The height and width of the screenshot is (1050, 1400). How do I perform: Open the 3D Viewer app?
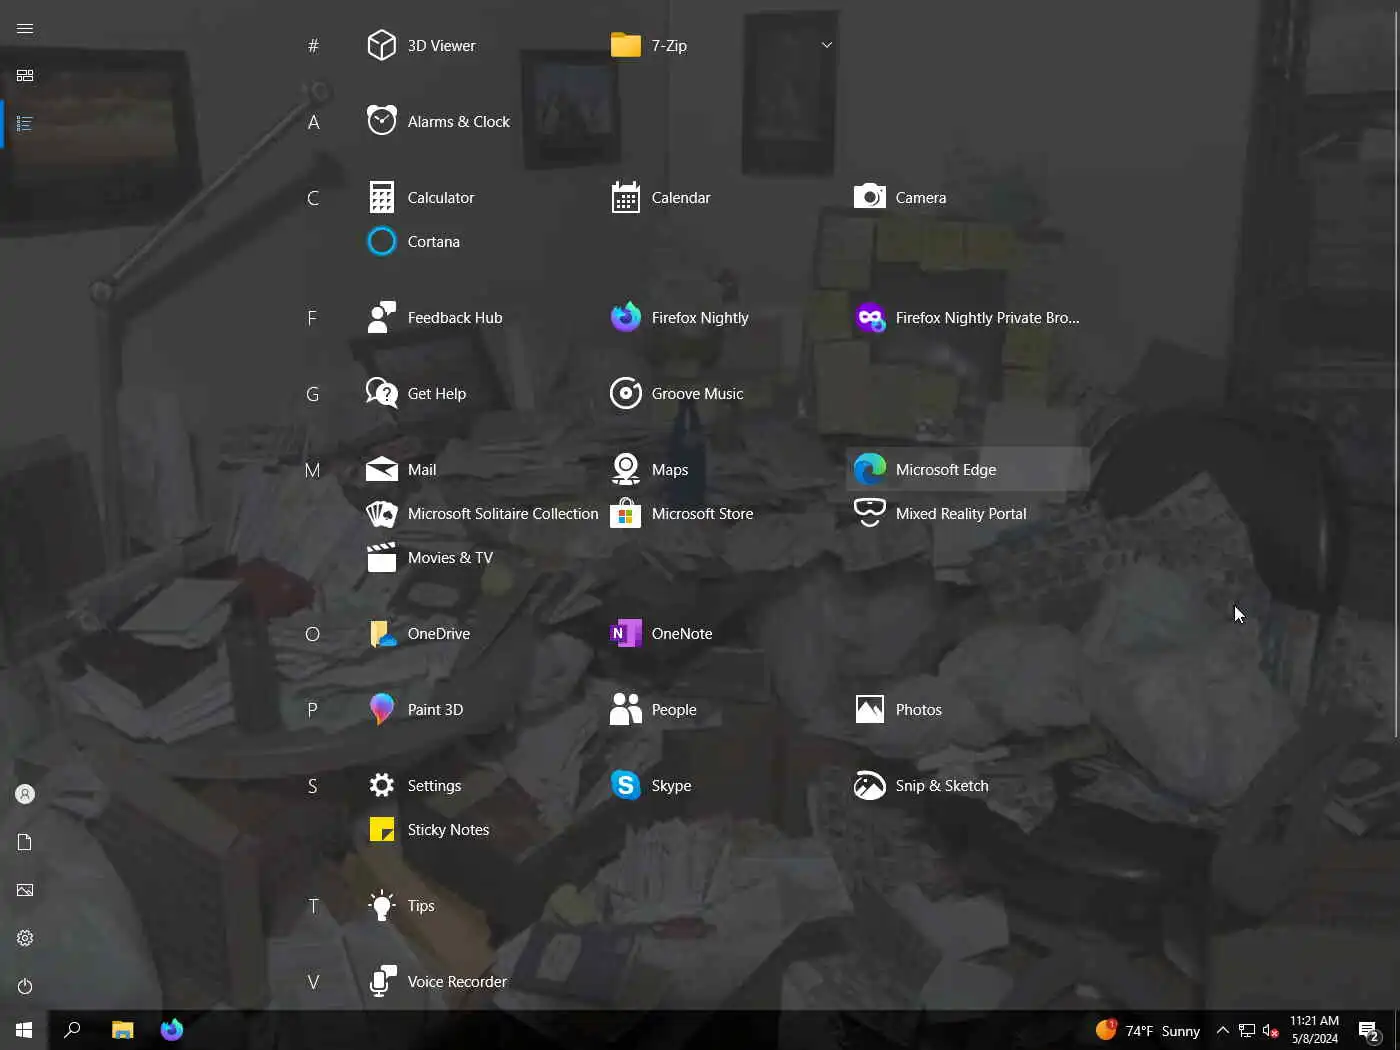point(479,45)
